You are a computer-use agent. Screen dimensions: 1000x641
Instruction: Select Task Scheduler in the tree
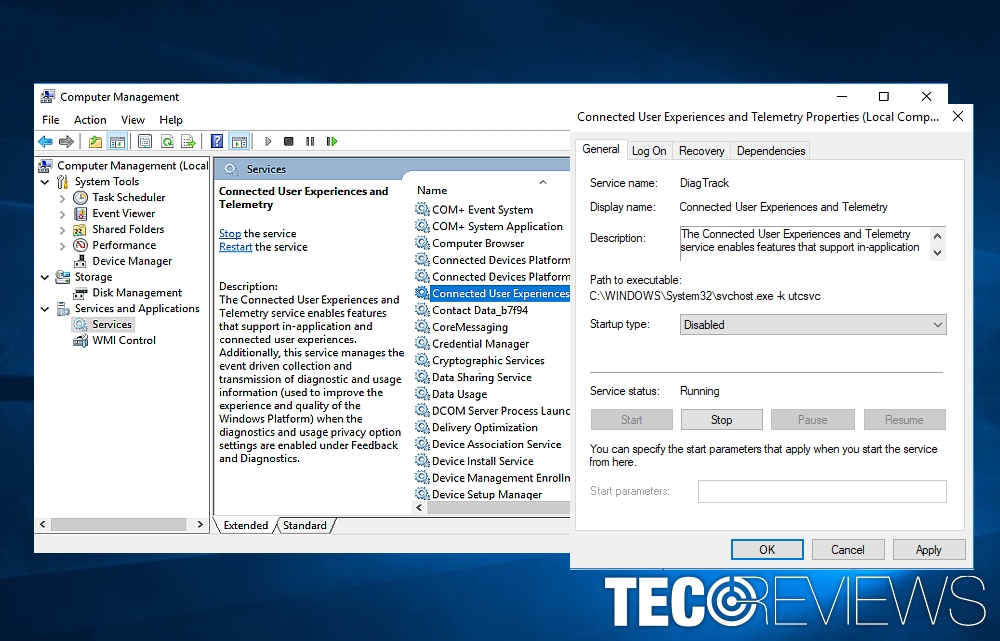[128, 198]
